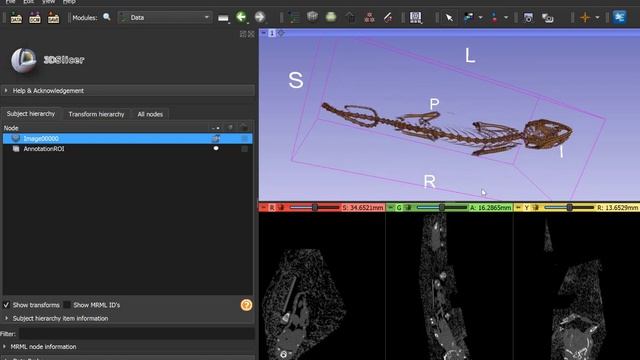Click the green slice view pin
Image resolution: width=640 pixels, height=360 pixels.
391,208
